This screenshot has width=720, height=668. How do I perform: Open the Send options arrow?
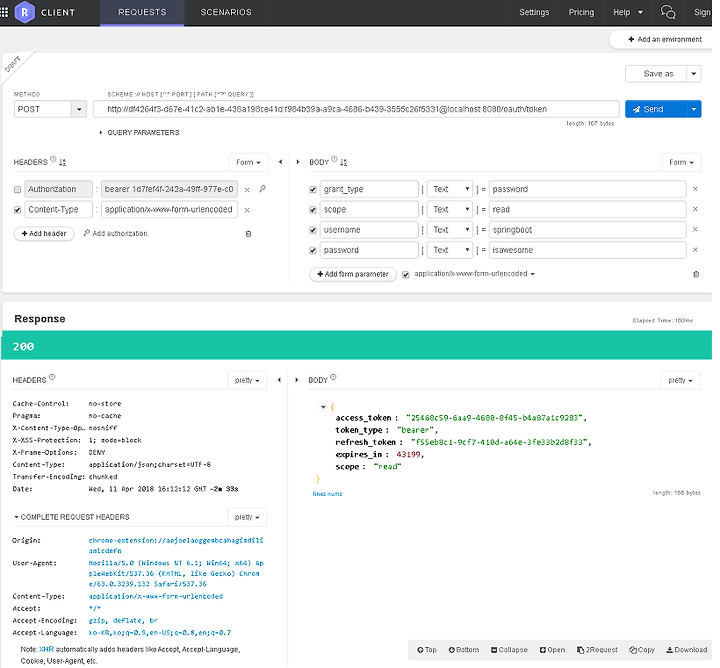click(694, 109)
